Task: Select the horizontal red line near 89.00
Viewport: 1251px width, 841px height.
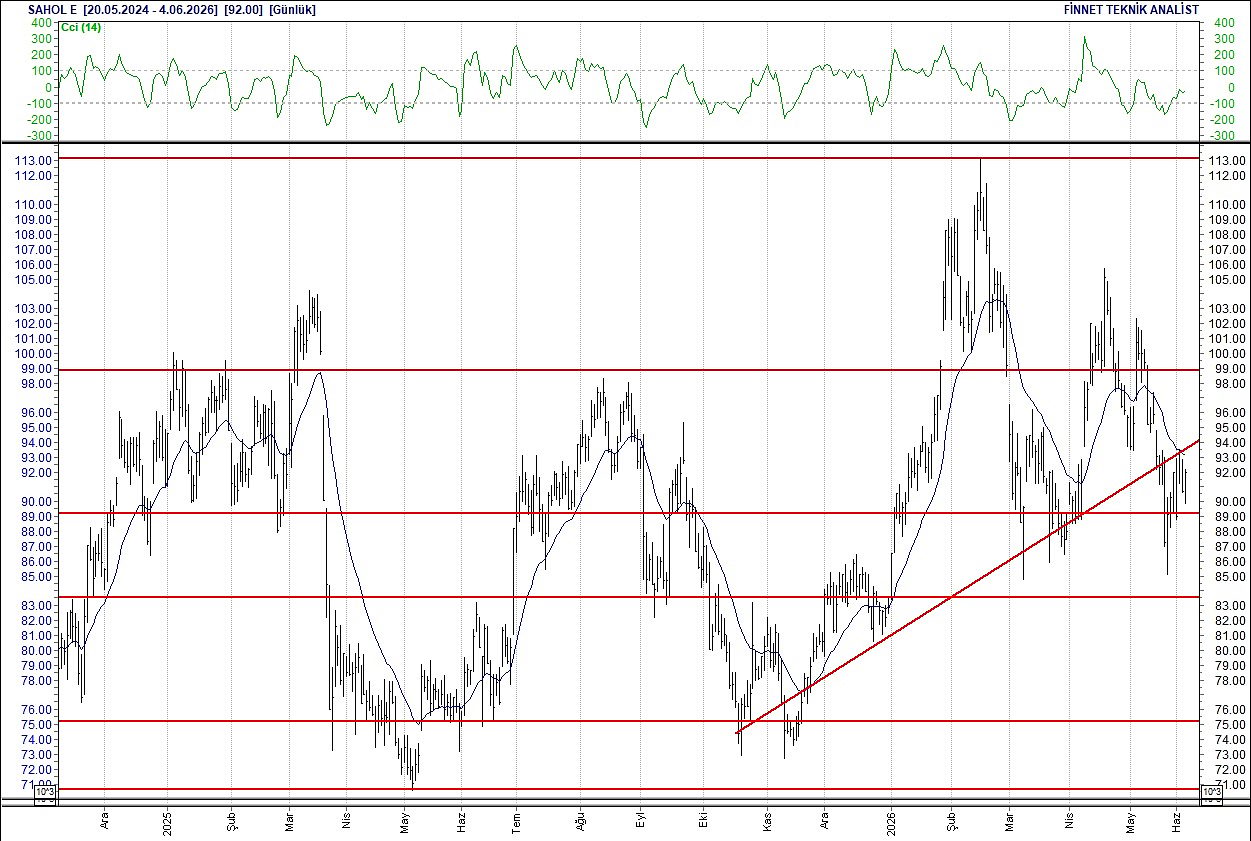Action: coord(628,513)
